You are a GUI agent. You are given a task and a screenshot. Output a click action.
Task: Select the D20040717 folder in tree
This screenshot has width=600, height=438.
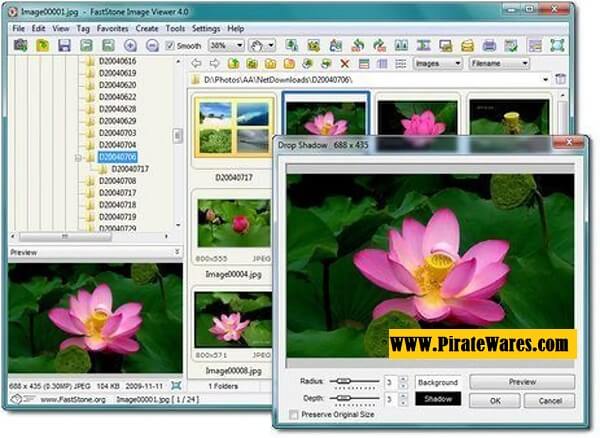tap(124, 169)
